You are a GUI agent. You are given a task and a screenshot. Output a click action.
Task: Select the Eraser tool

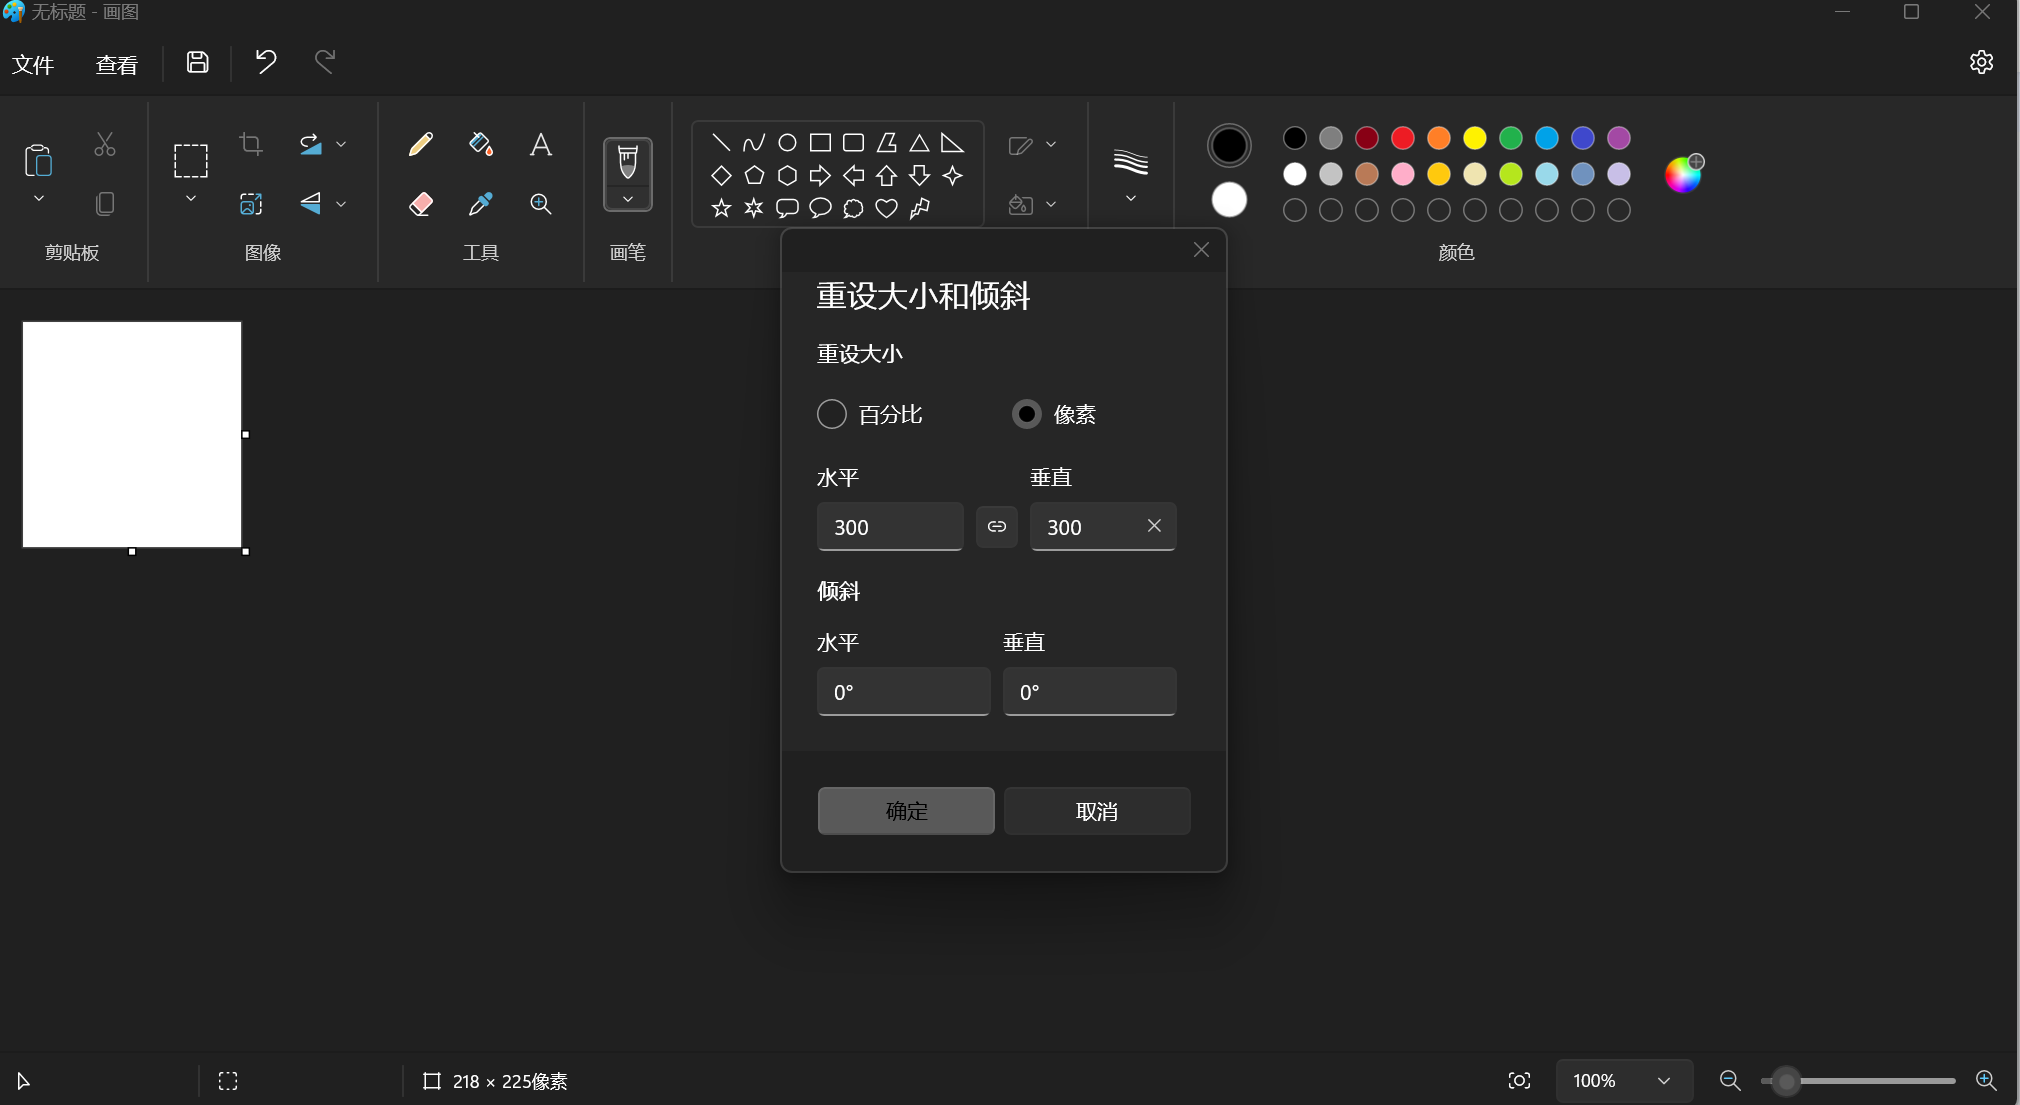tap(421, 204)
